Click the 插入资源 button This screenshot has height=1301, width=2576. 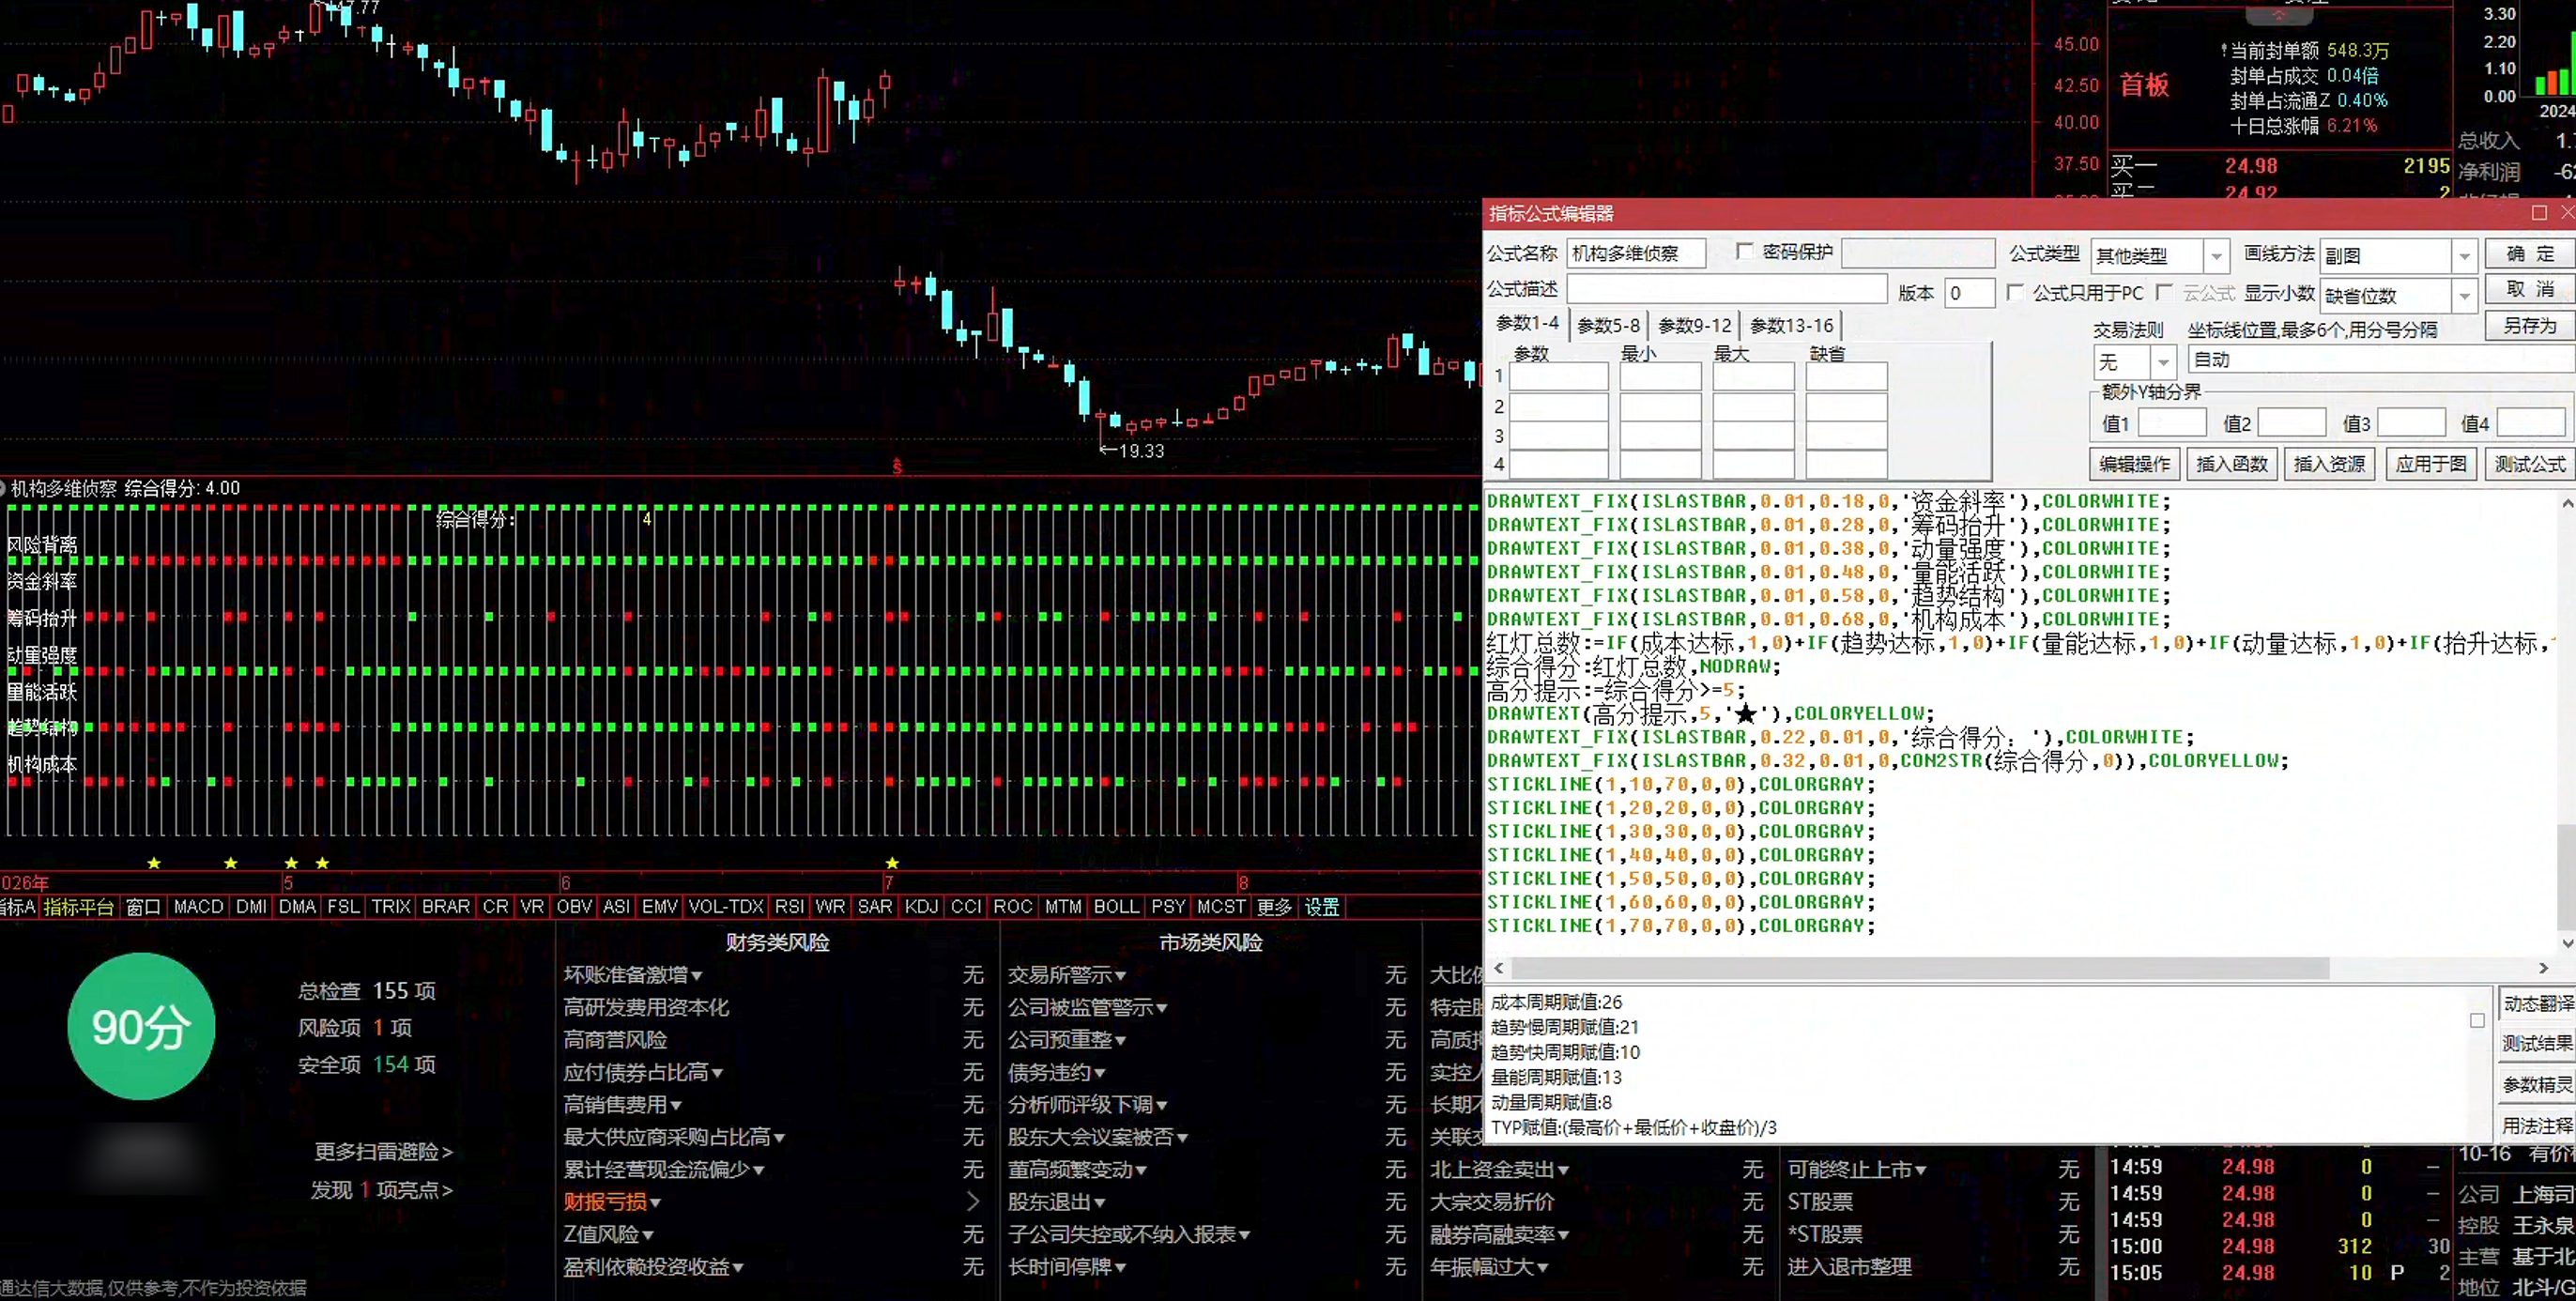click(x=2329, y=464)
